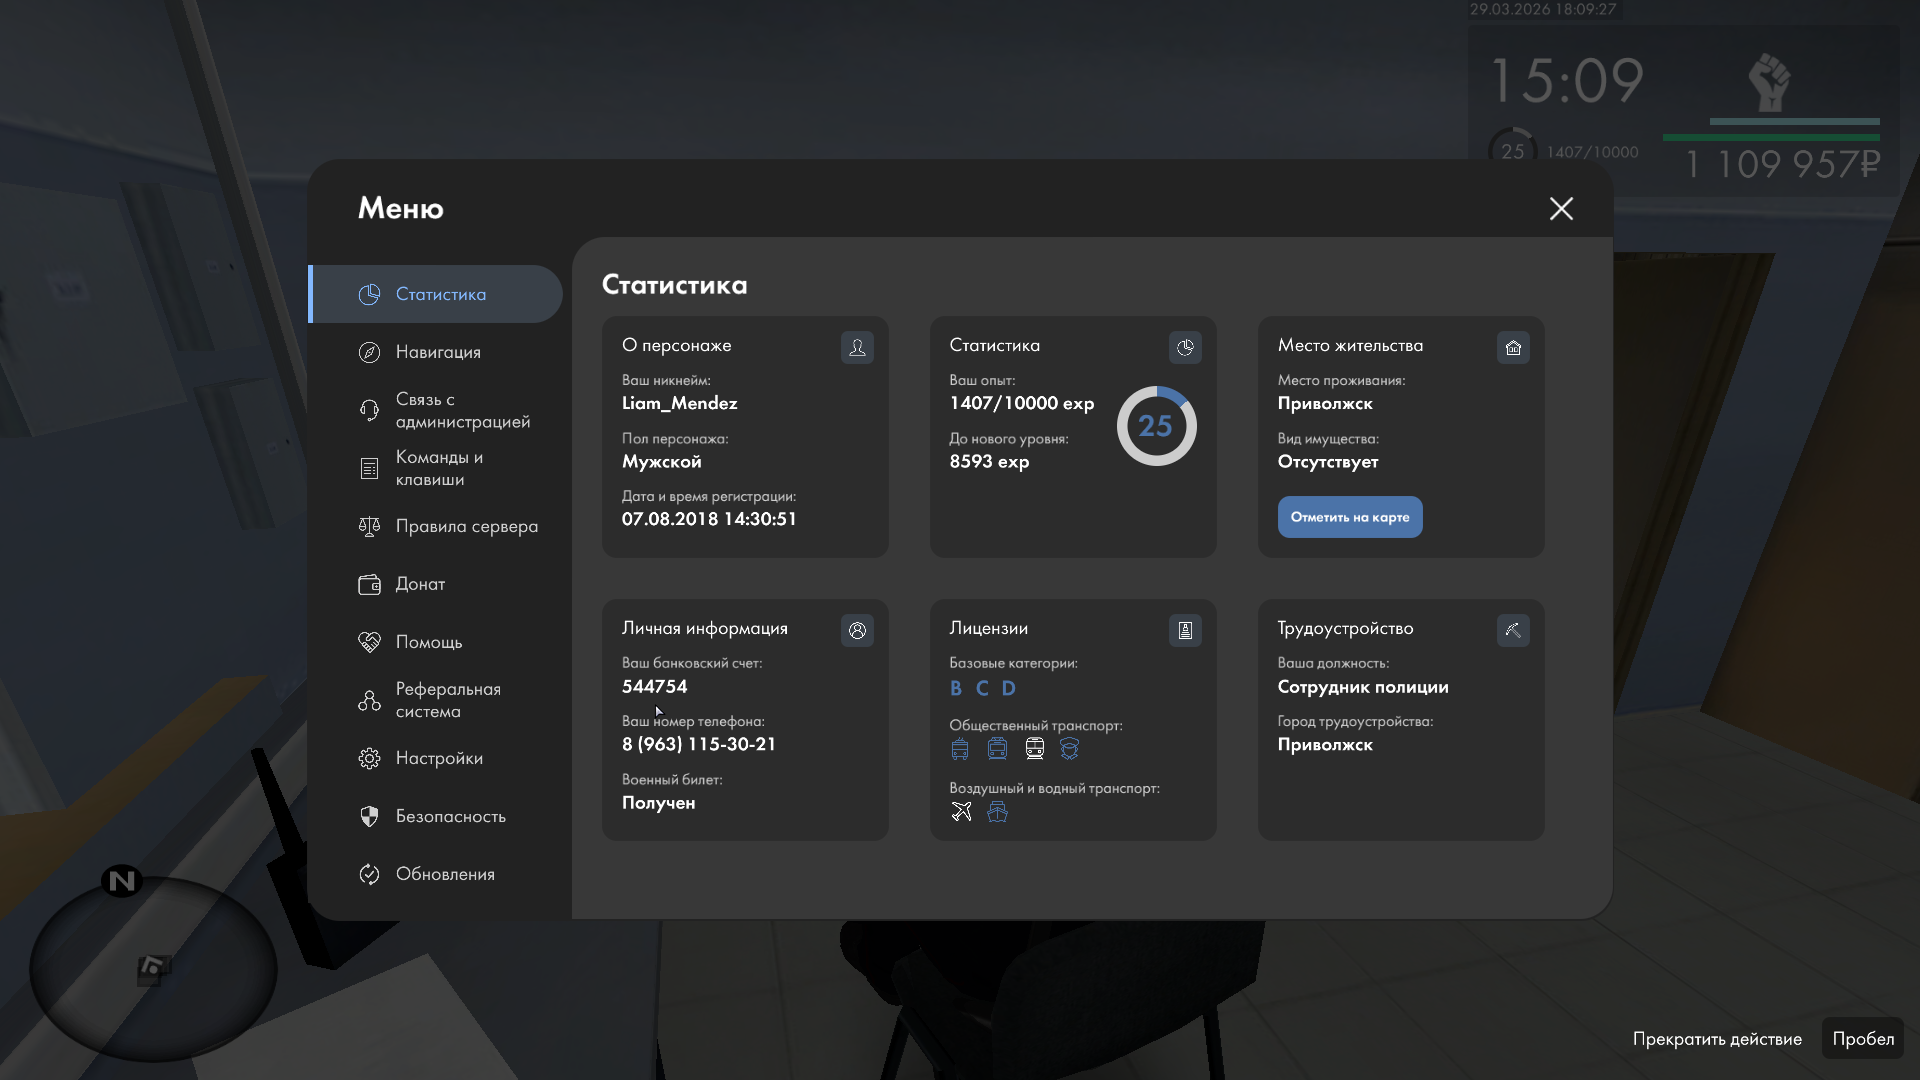Click the person icon in О персонаже card
The height and width of the screenshot is (1080, 1920).
pos(857,347)
